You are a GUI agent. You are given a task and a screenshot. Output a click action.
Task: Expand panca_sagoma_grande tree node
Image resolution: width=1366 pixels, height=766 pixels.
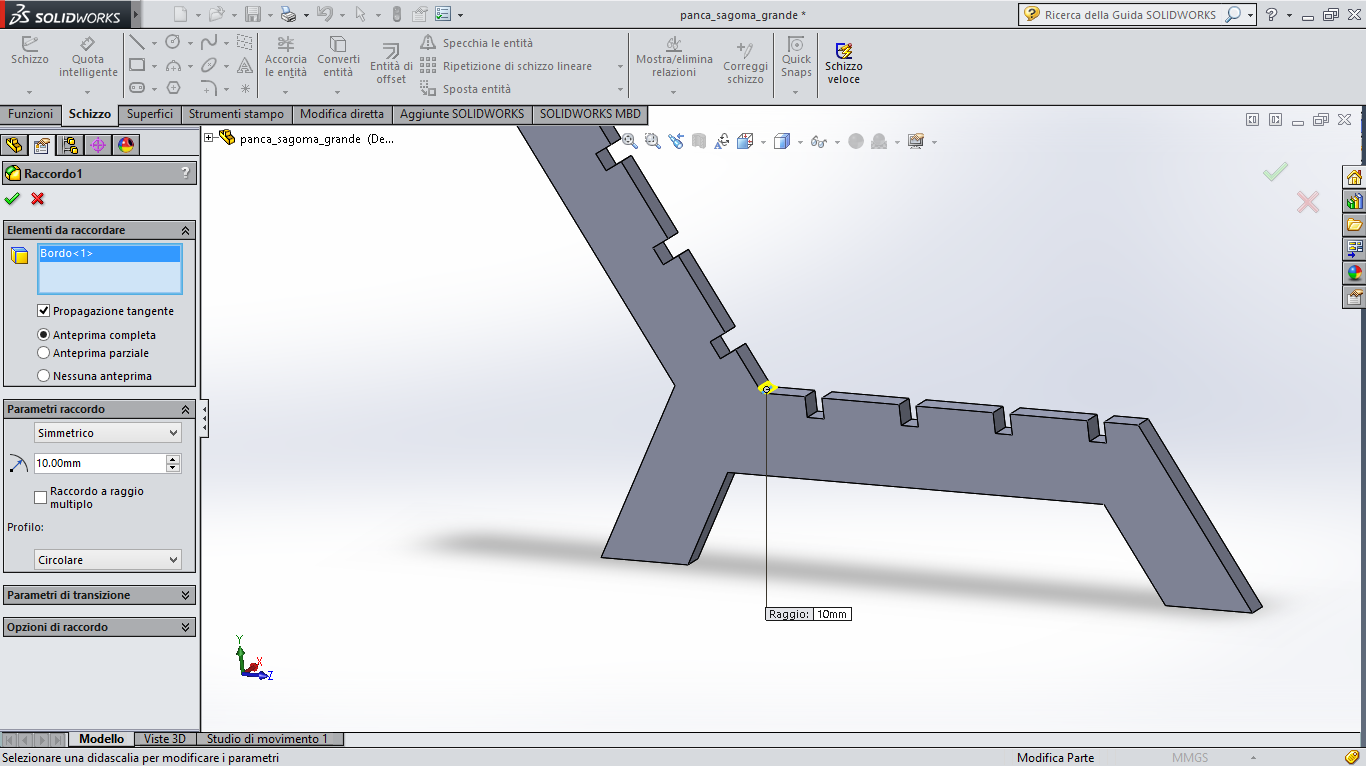209,138
